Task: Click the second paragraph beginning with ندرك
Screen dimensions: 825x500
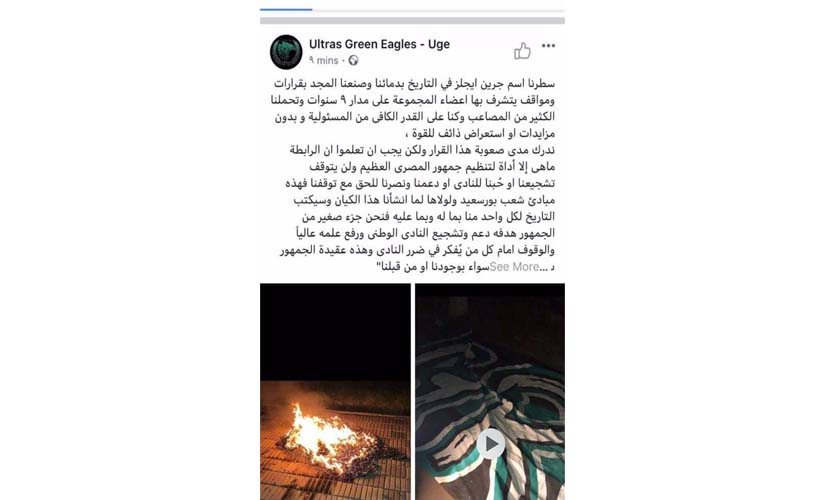Action: 418,208
